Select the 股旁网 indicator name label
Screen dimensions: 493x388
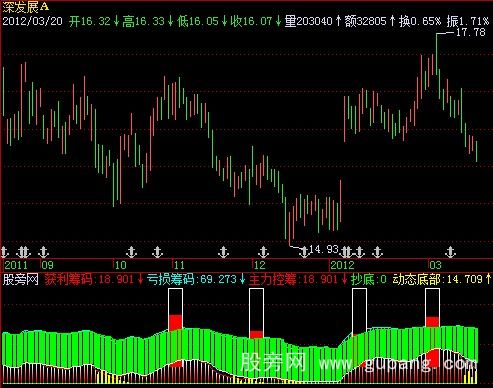tap(21, 279)
